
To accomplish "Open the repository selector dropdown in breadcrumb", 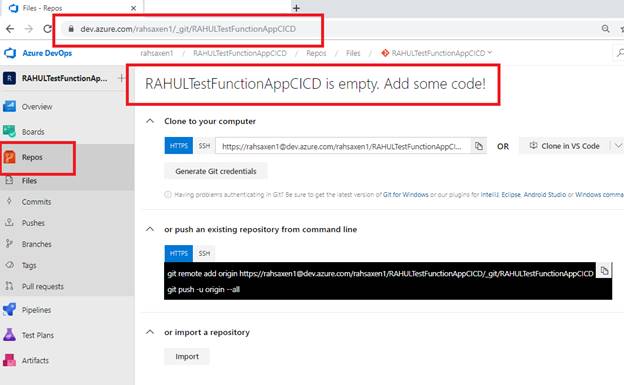I will 437,53.
